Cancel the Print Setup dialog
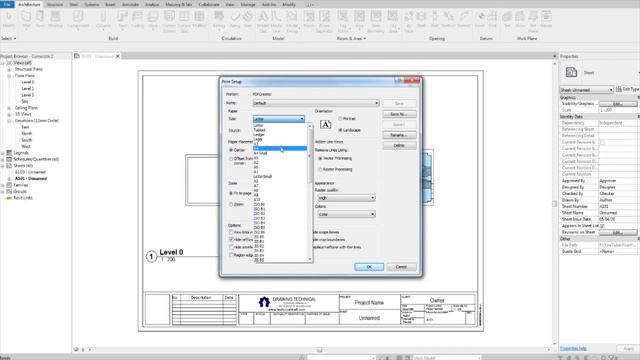Viewport: 640px width, 360px height. pyautogui.click(x=401, y=267)
